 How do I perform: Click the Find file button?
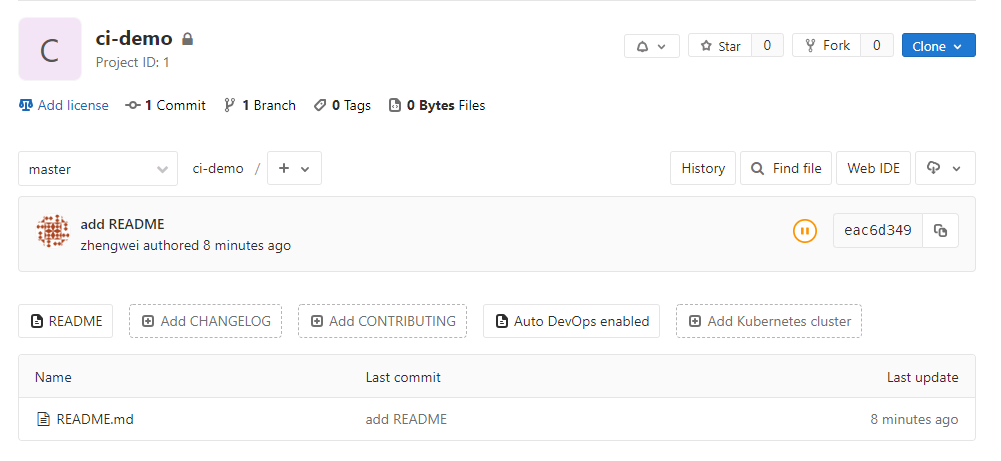pos(786,169)
